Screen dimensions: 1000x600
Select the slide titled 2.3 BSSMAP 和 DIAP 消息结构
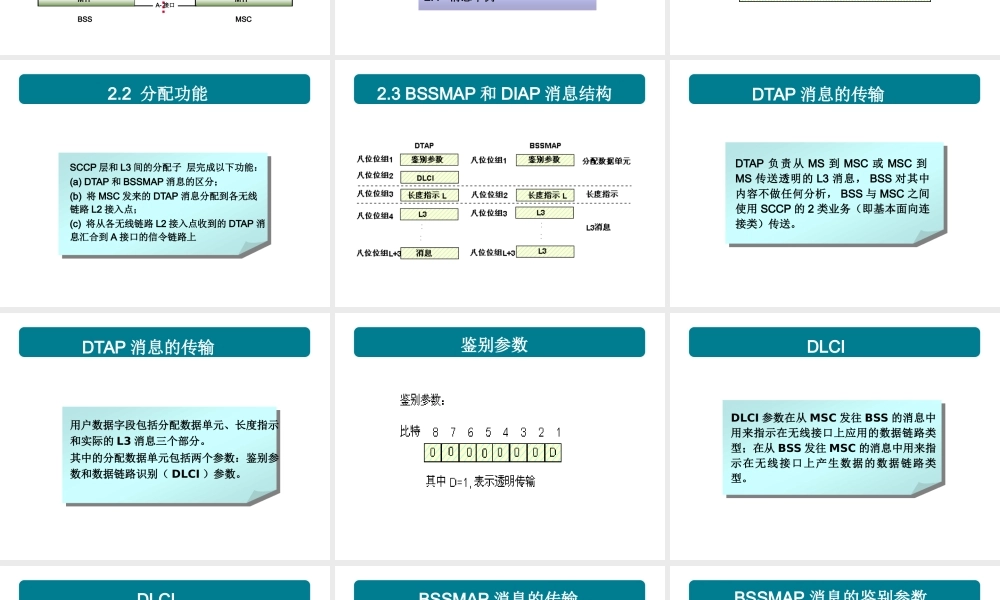[x=499, y=184]
